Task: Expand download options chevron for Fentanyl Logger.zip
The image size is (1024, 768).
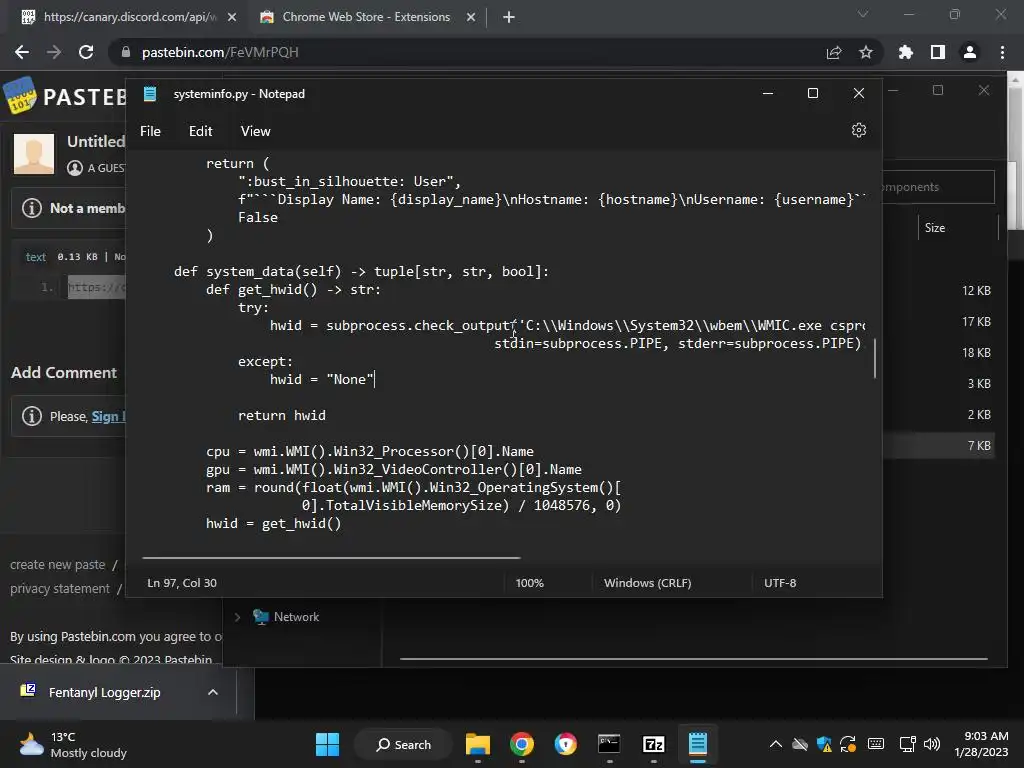Action: tap(213, 692)
